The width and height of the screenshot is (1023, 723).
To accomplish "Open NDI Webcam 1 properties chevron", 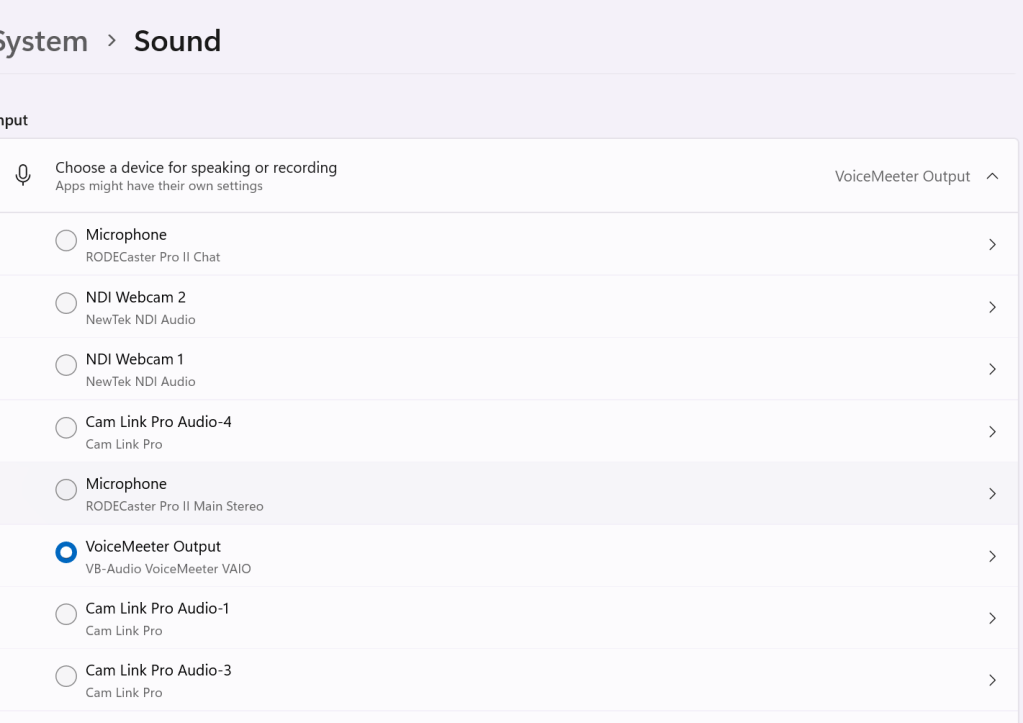I will coord(992,369).
